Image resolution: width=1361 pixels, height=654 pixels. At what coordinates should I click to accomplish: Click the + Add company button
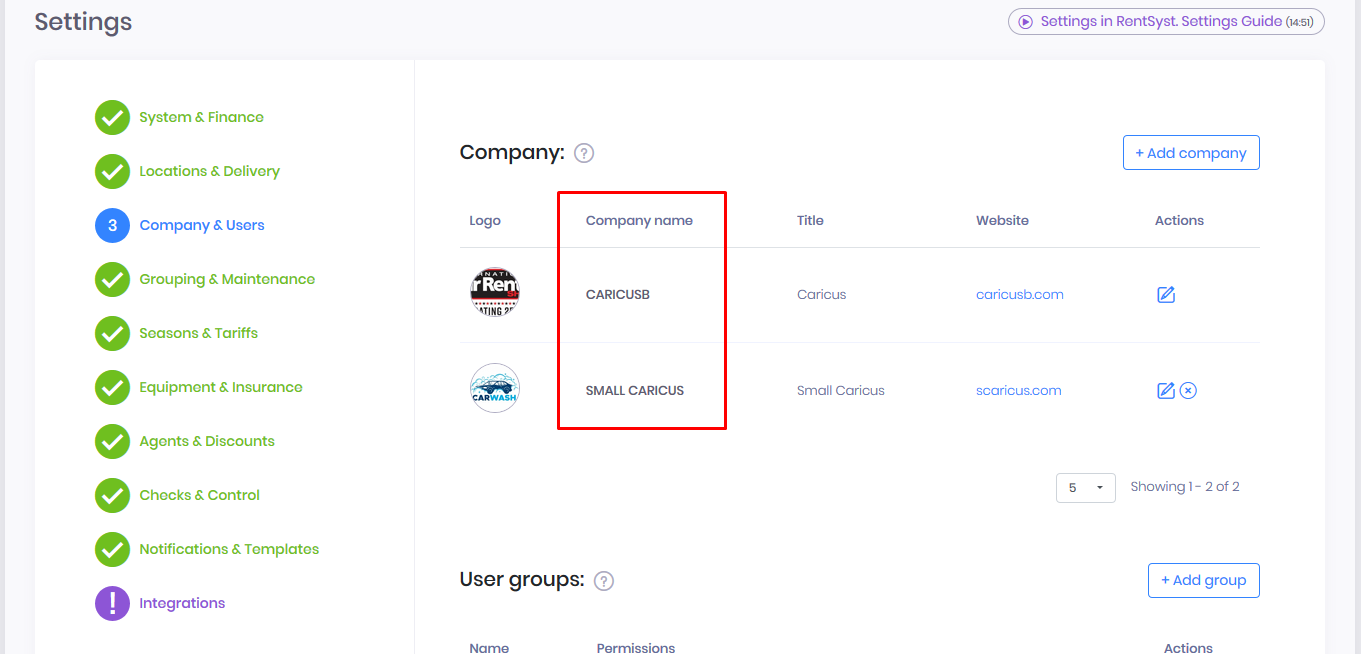pyautogui.click(x=1191, y=153)
